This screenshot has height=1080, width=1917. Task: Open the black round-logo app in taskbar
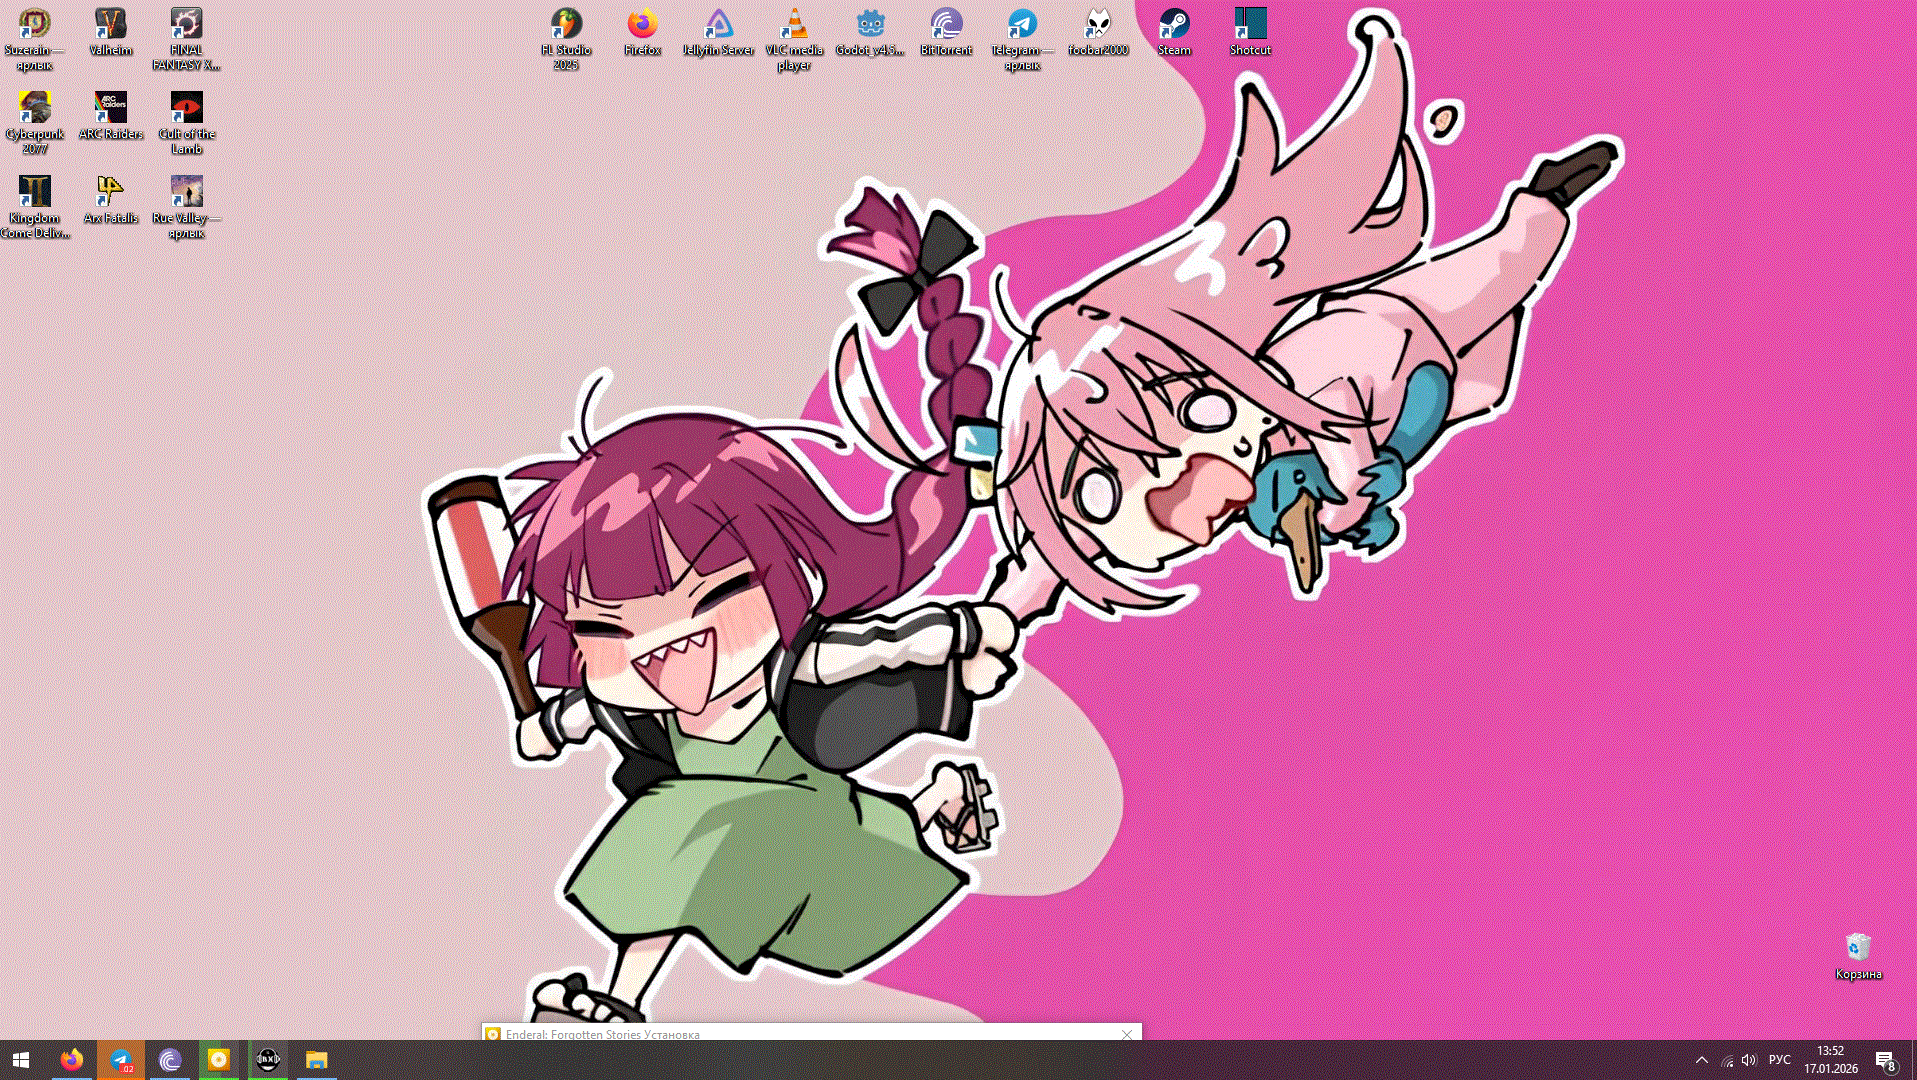(x=268, y=1060)
